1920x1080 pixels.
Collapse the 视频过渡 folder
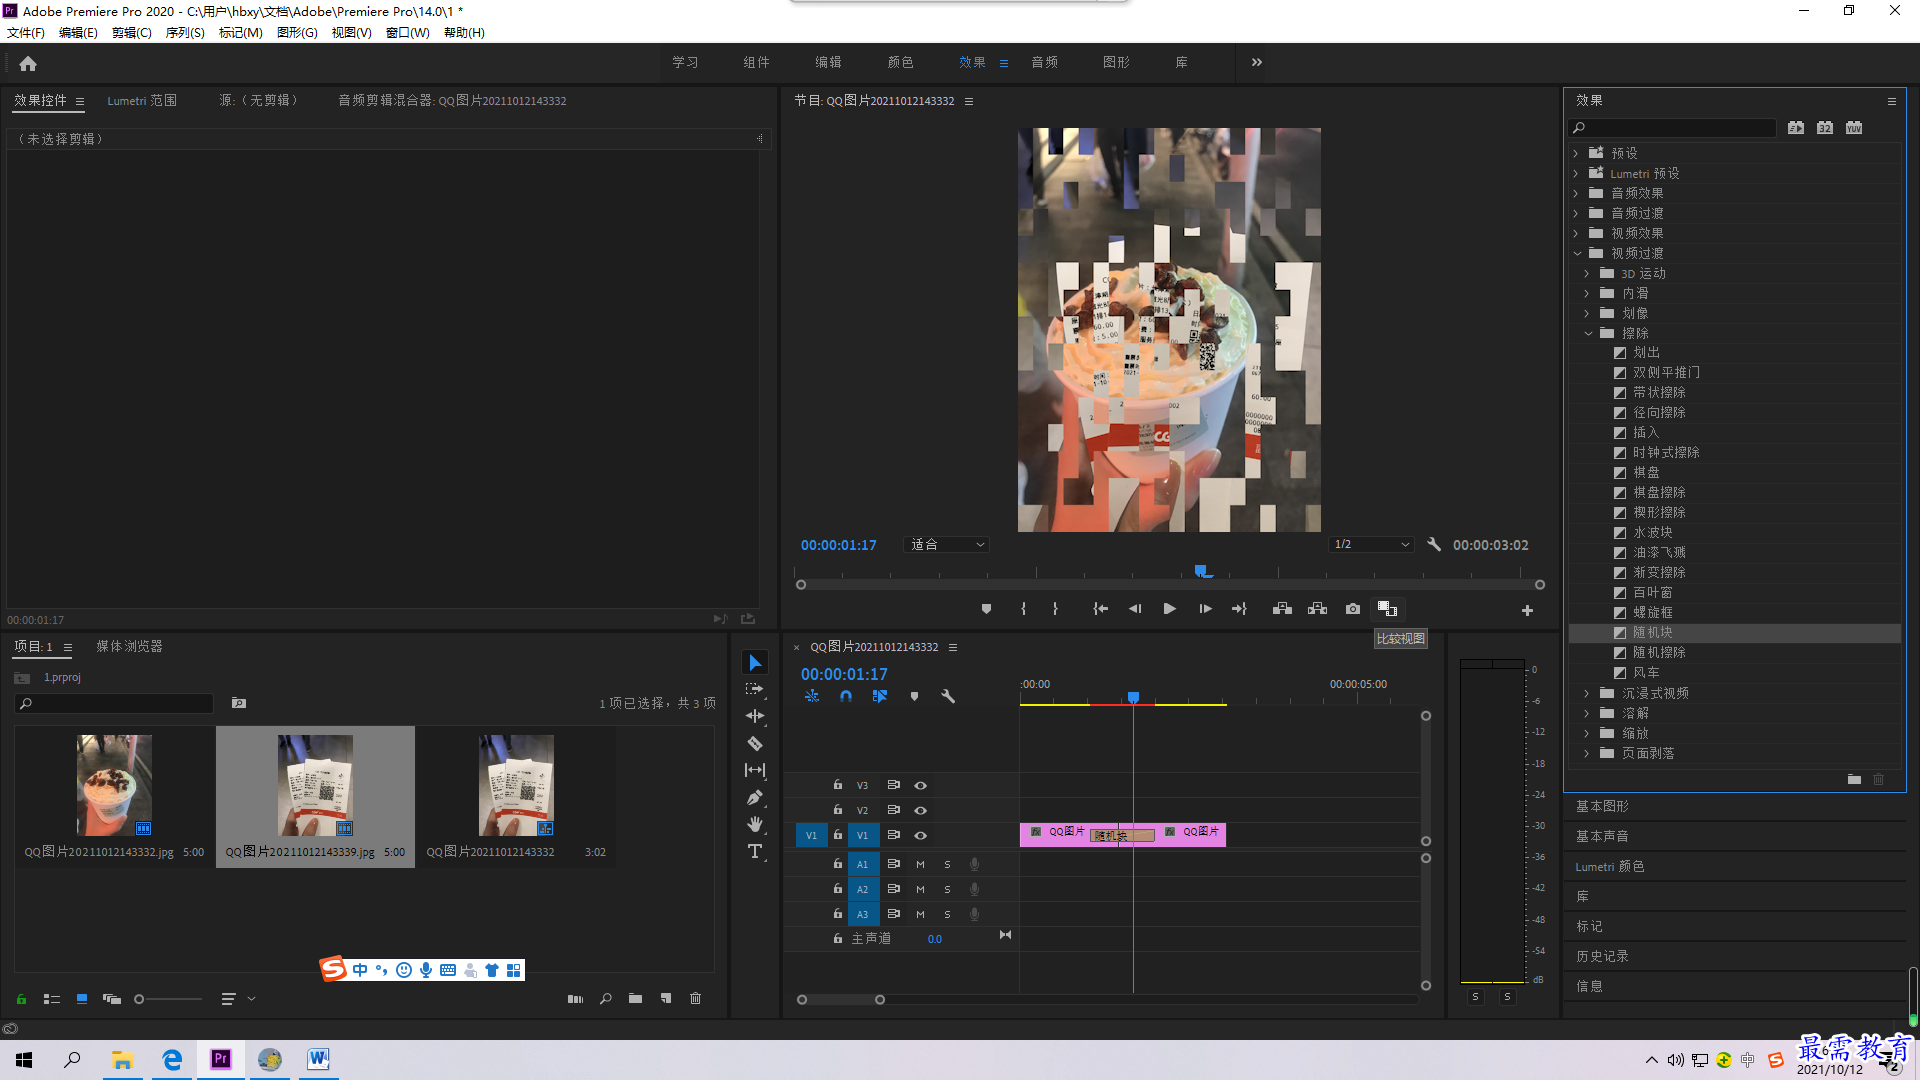[1577, 253]
